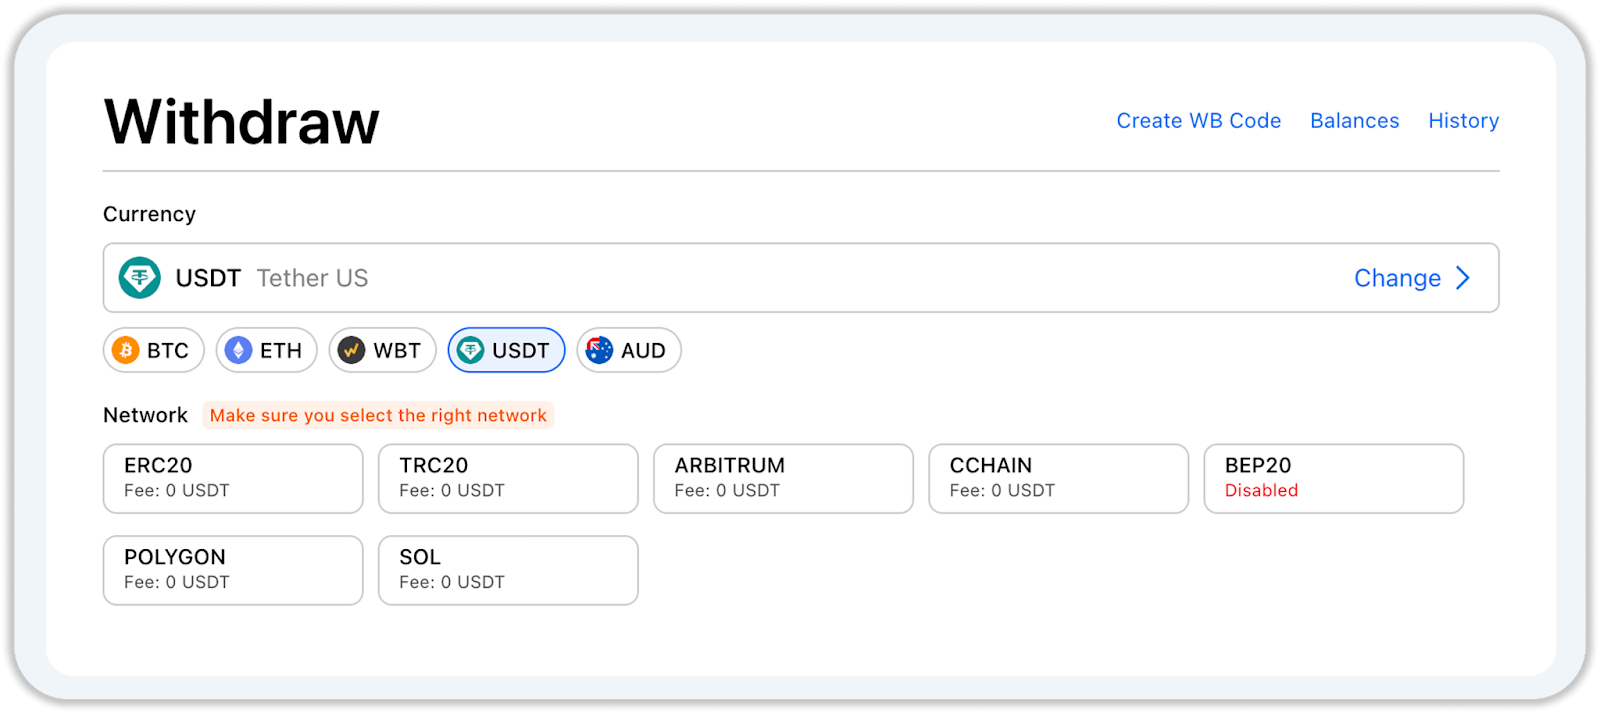Open the Create WB Code link
The image size is (1600, 713).
1198,121
